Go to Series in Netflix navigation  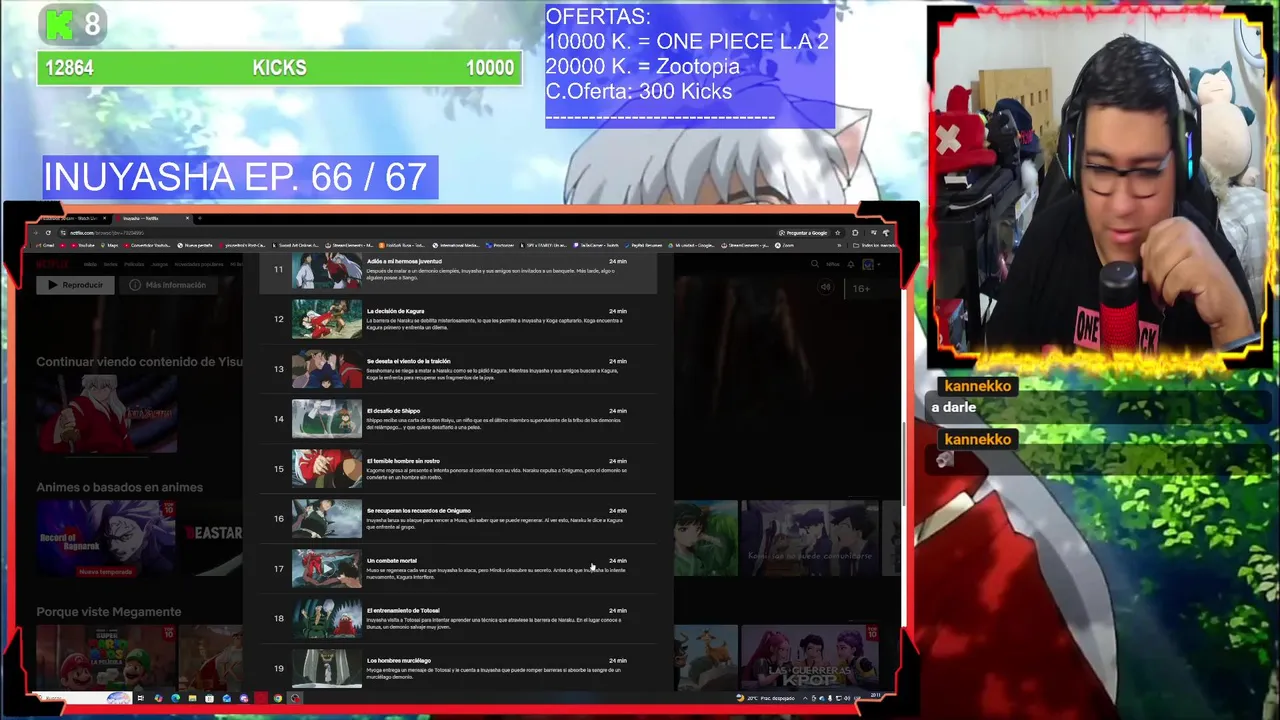(110, 264)
